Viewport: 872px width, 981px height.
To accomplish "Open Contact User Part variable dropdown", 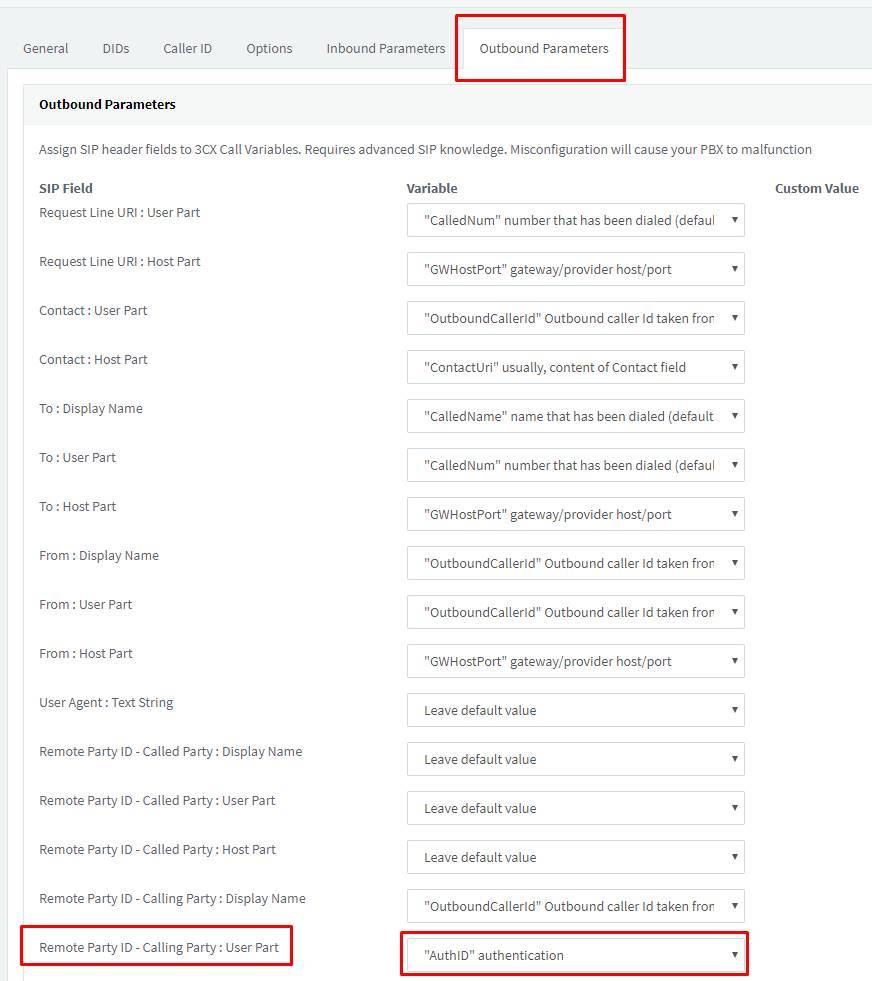I will [x=575, y=318].
